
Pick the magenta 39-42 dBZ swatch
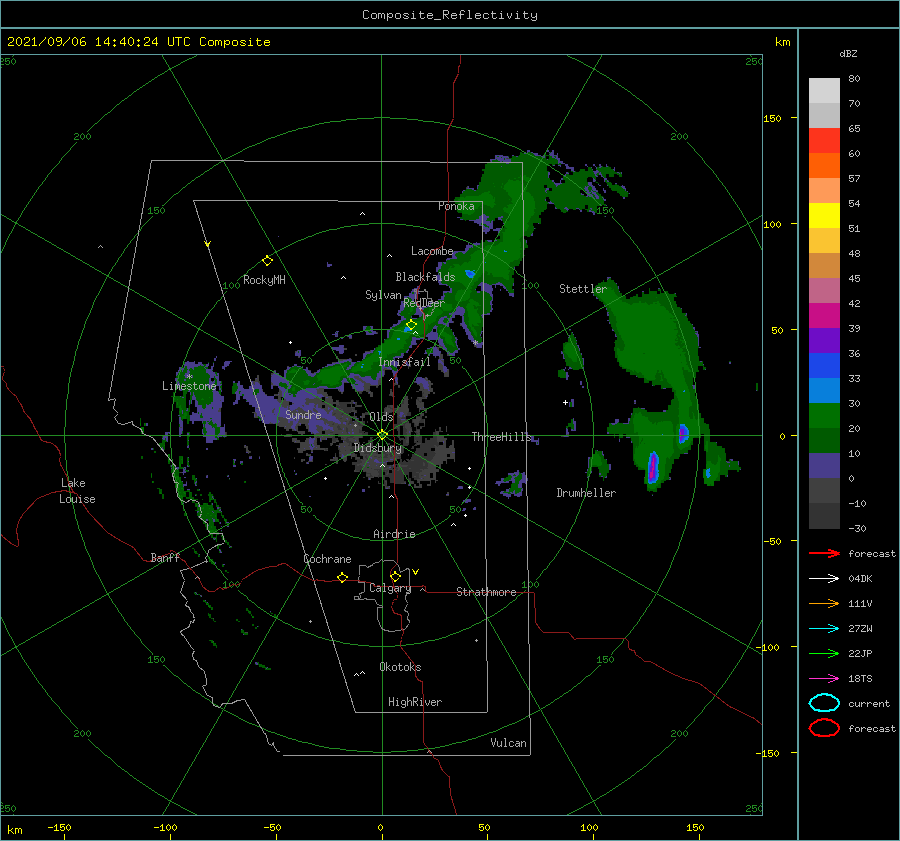(824, 316)
